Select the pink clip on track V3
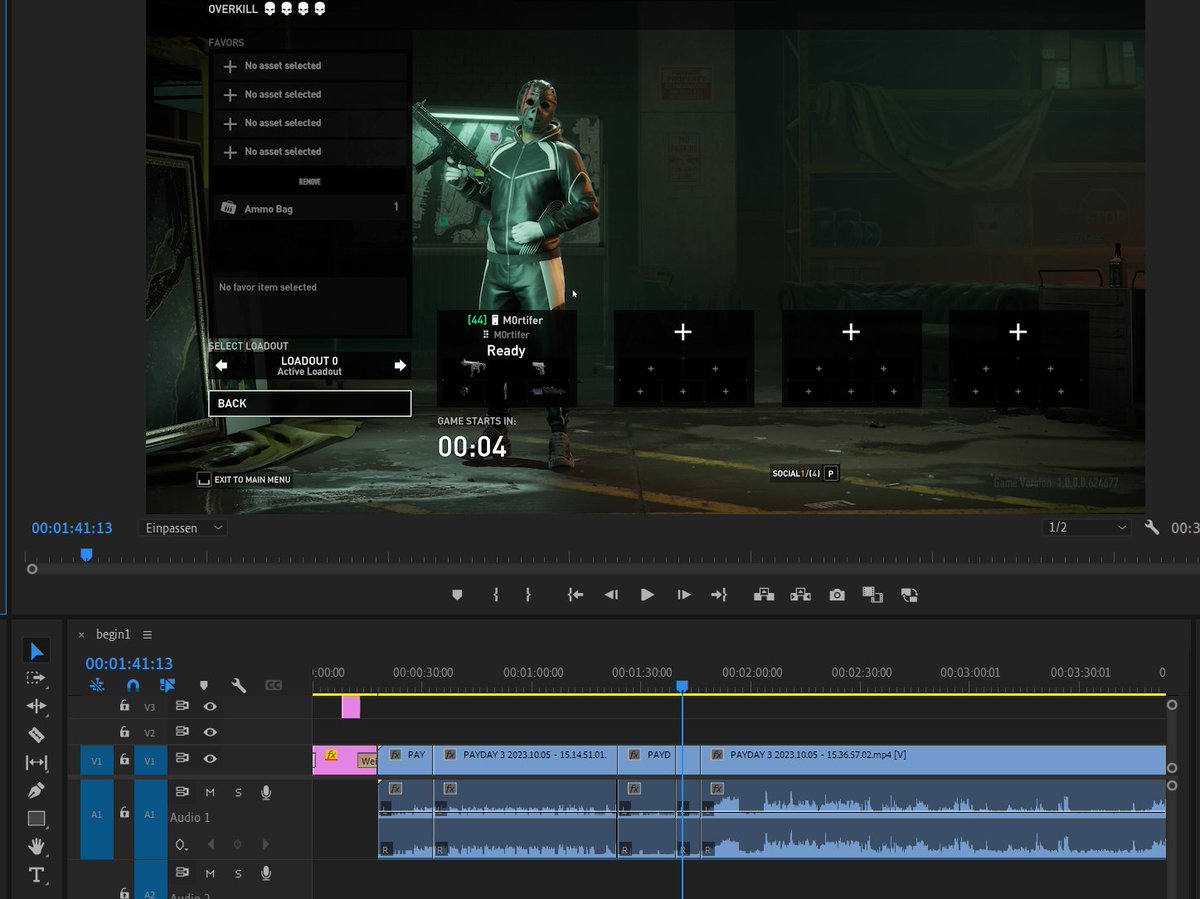1200x899 pixels. (350, 706)
